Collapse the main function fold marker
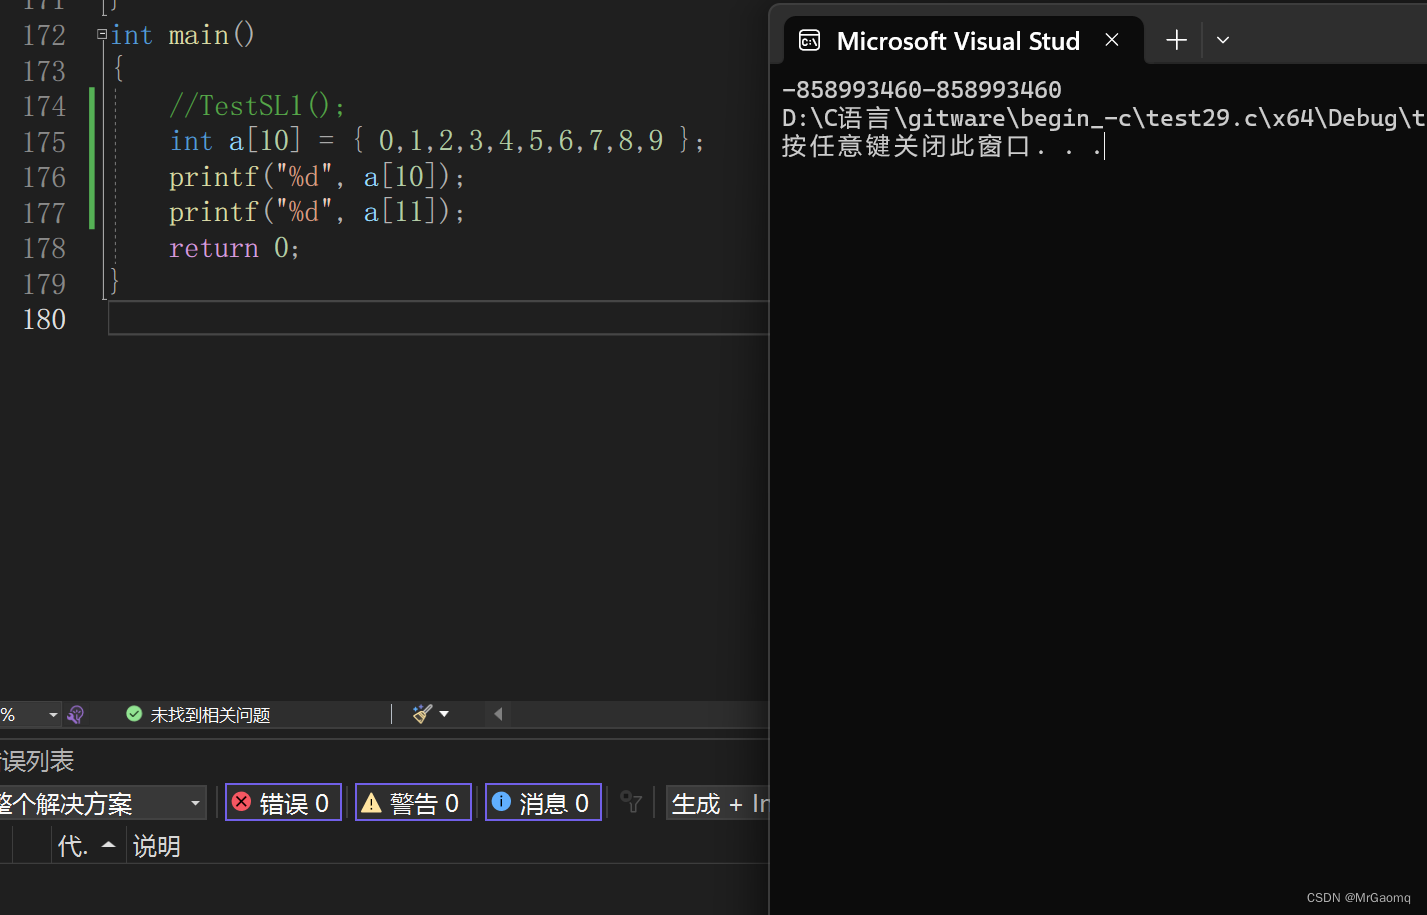Image resolution: width=1427 pixels, height=915 pixels. click(102, 34)
